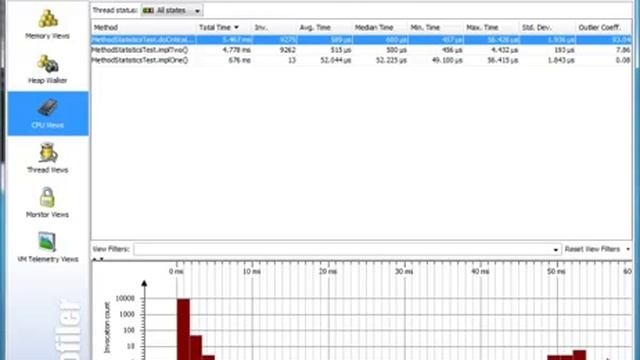Open the VM Telemetry Views section
This screenshot has width=640, height=360.
pos(47,247)
